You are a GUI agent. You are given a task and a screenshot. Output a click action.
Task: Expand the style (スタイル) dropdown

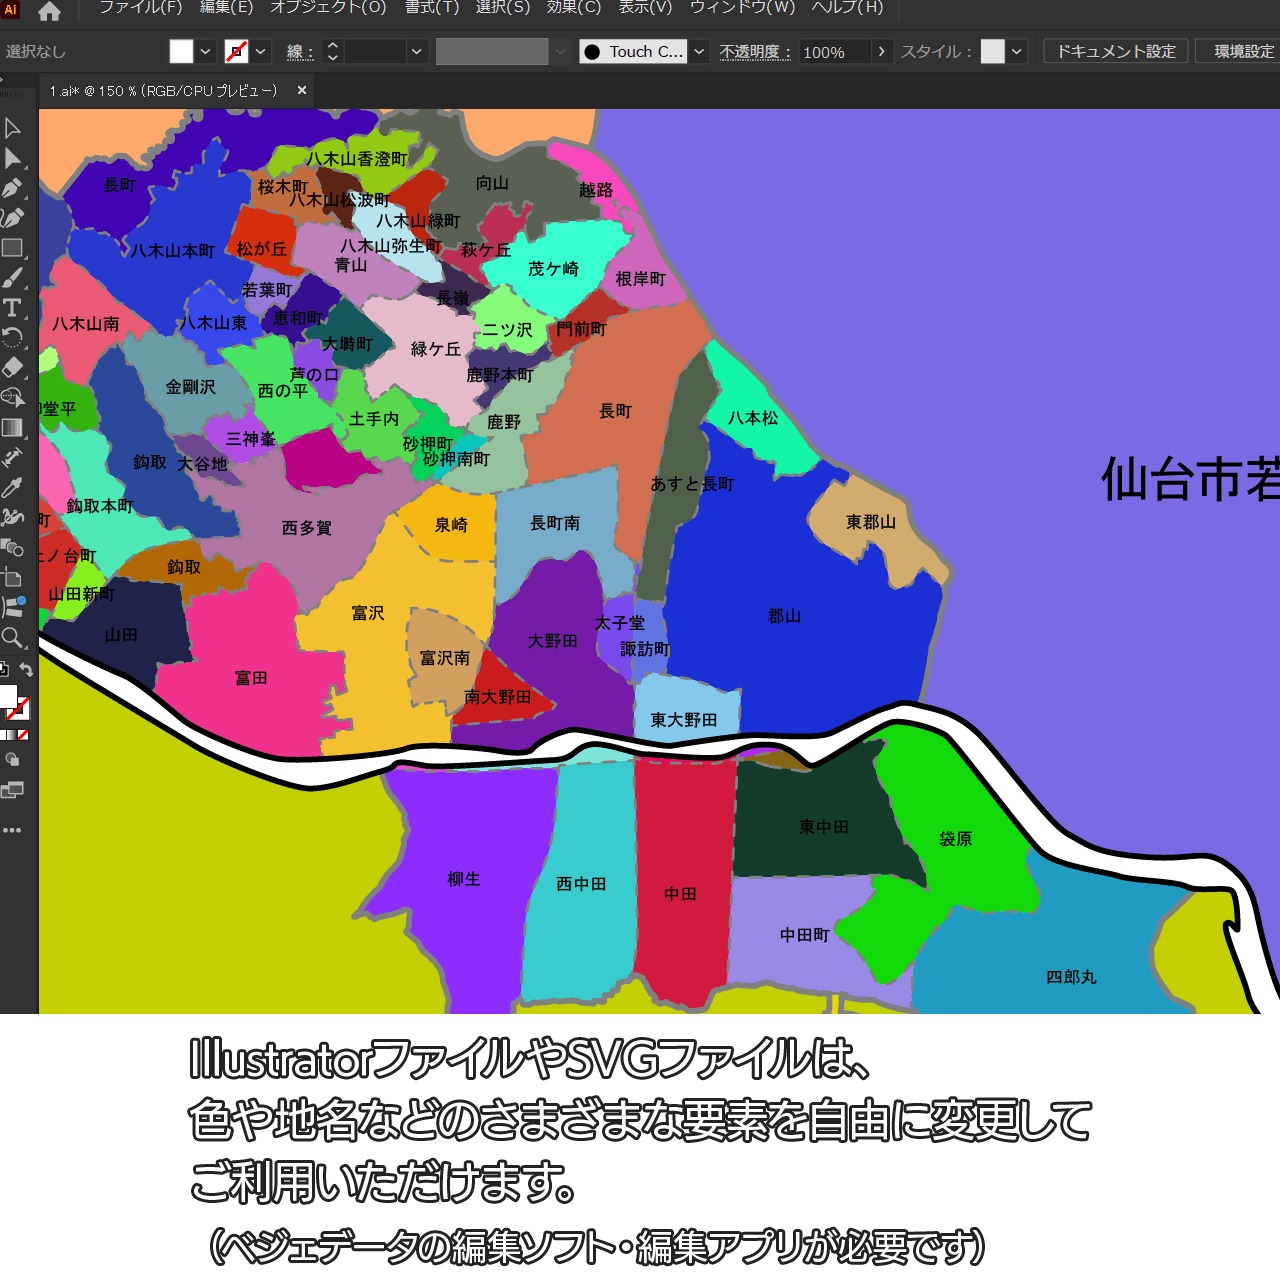click(x=1017, y=52)
